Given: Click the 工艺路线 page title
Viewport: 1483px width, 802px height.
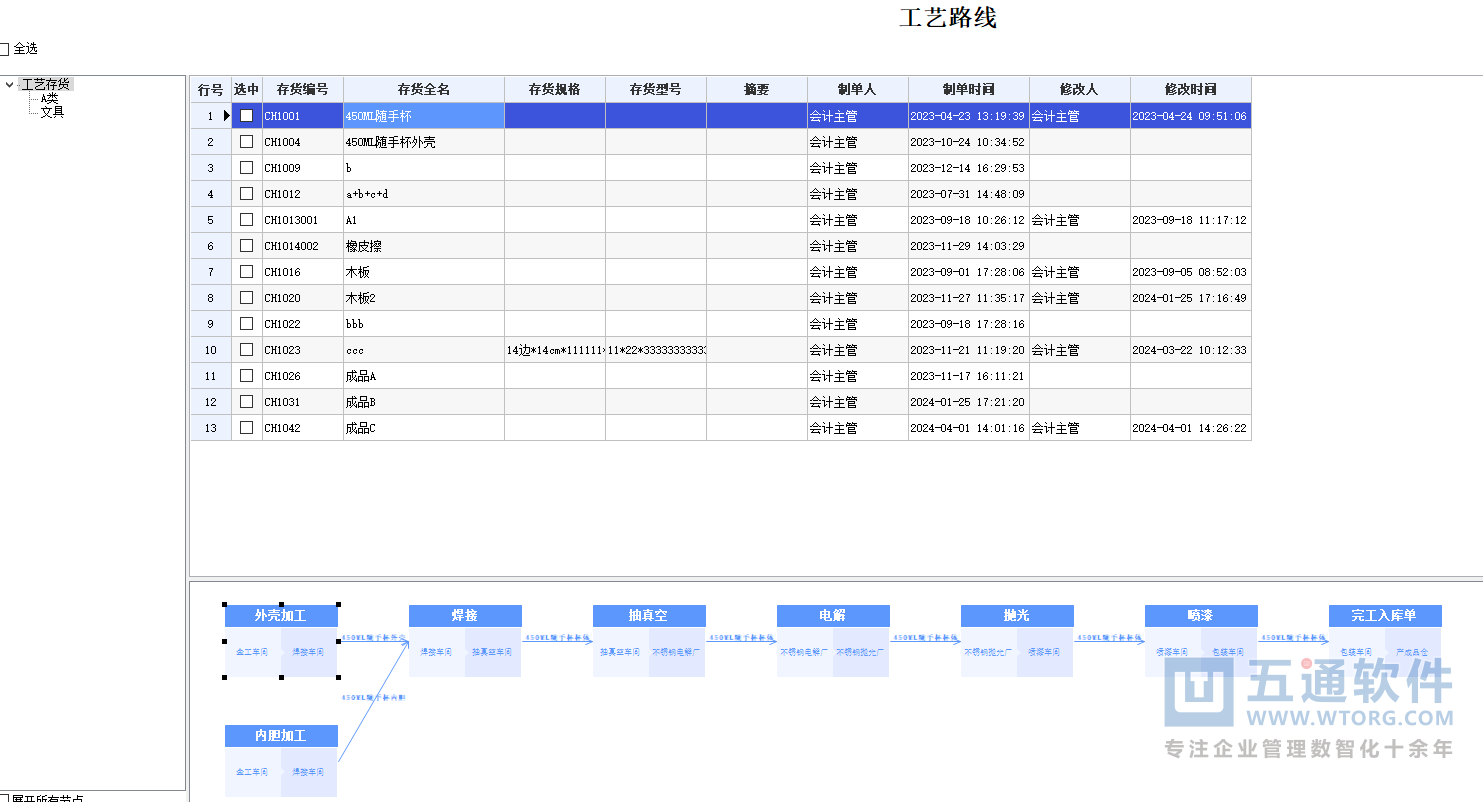Looking at the screenshot, I should point(948,18).
